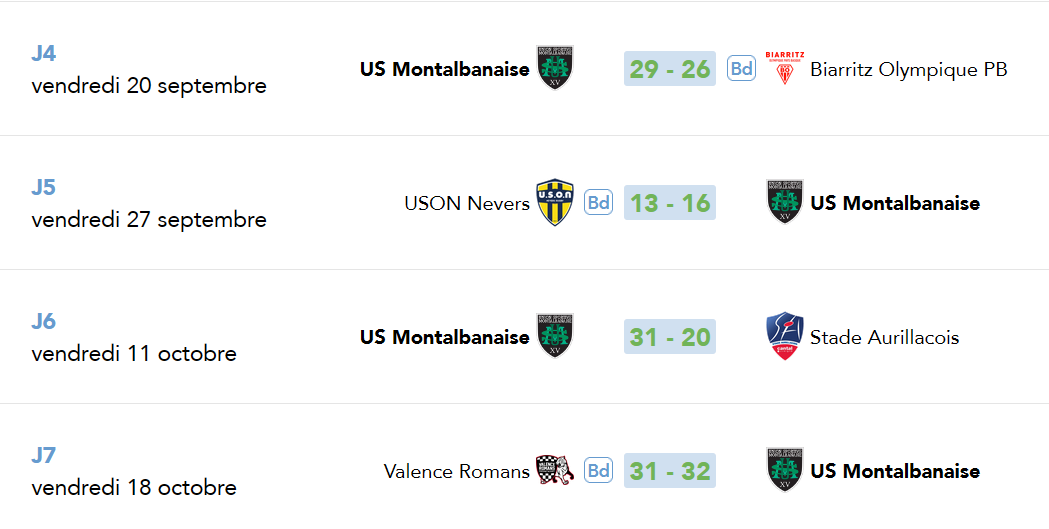The height and width of the screenshot is (529, 1049).
Task: Click Valence Romans club logo
Action: click(555, 470)
